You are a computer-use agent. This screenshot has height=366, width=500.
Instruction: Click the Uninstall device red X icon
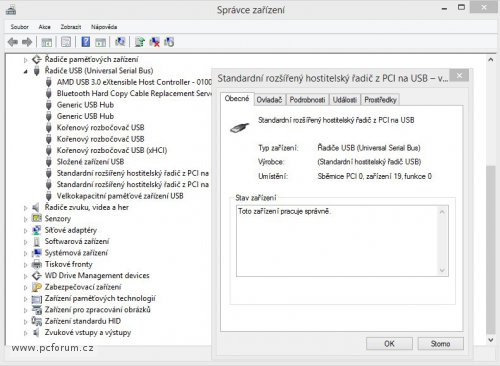click(x=154, y=42)
